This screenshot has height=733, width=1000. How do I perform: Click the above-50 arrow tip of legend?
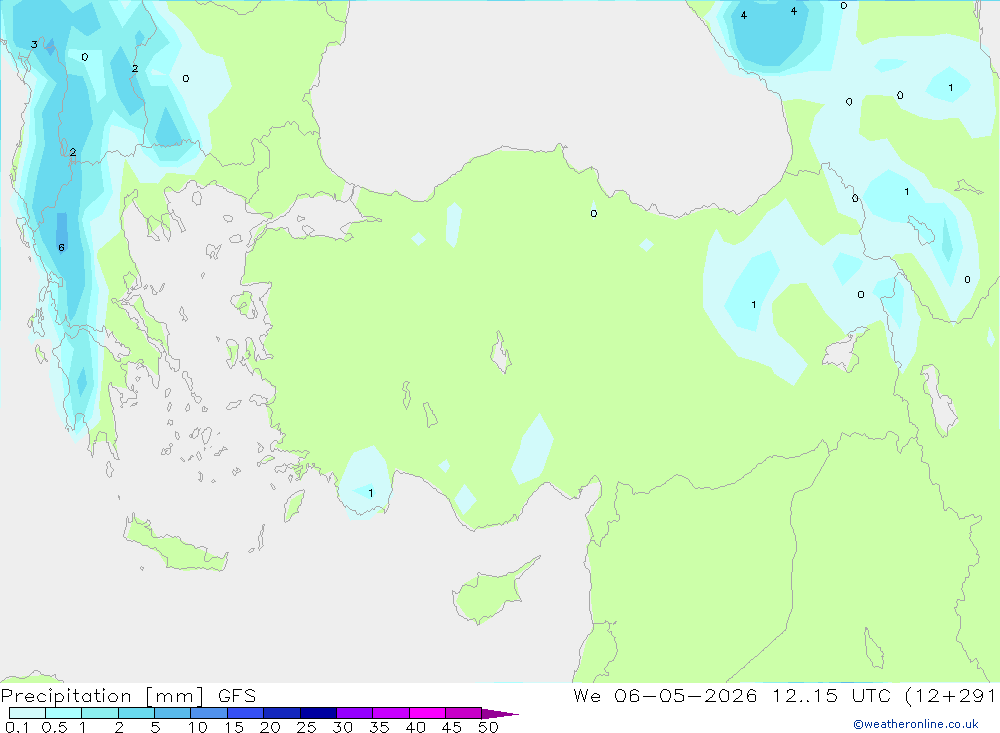click(x=500, y=714)
